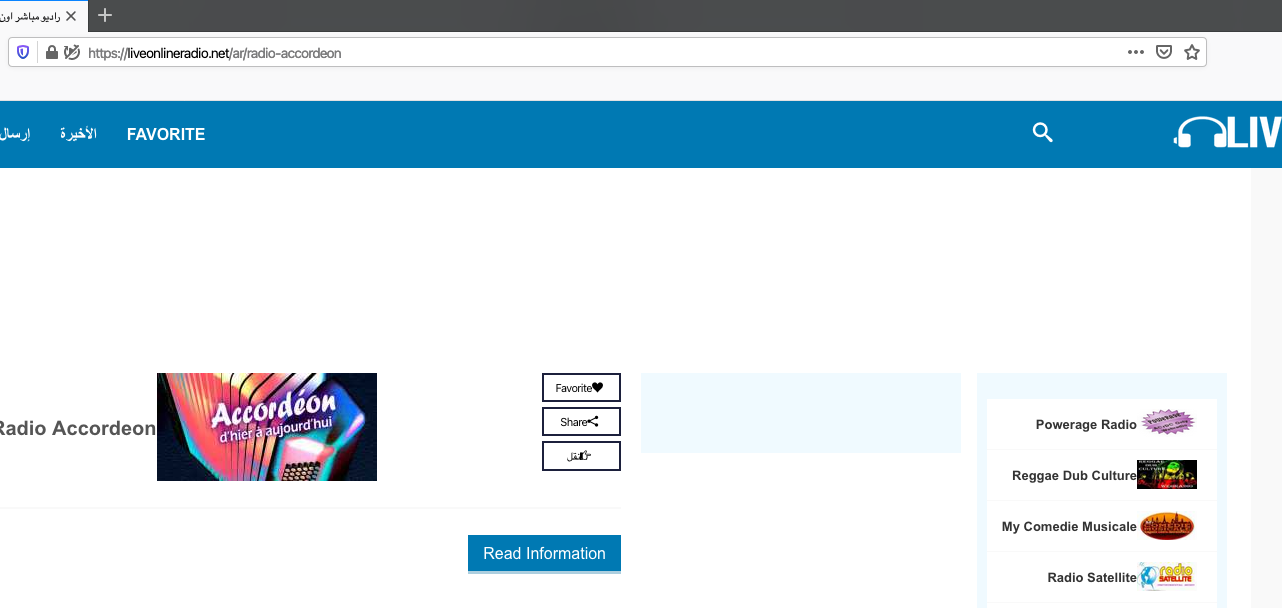
Task: Click the Radio Satellite logo
Action: pyautogui.click(x=1167, y=576)
